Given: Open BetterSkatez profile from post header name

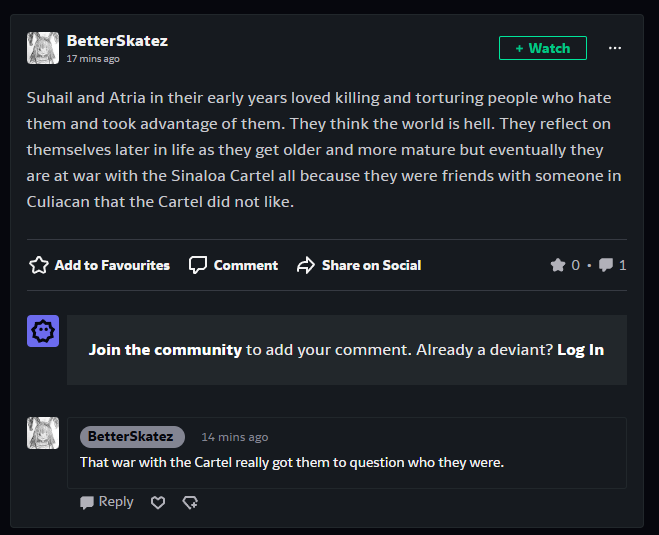Looking at the screenshot, I should [117, 41].
